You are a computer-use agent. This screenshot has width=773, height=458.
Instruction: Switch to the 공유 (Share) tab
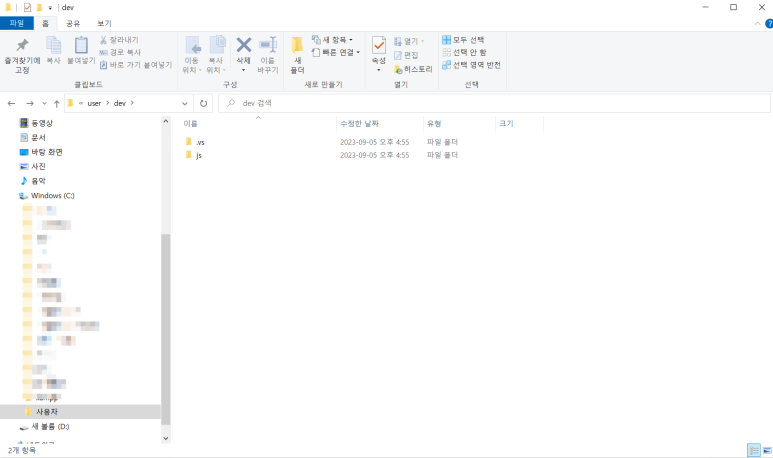(x=73, y=23)
